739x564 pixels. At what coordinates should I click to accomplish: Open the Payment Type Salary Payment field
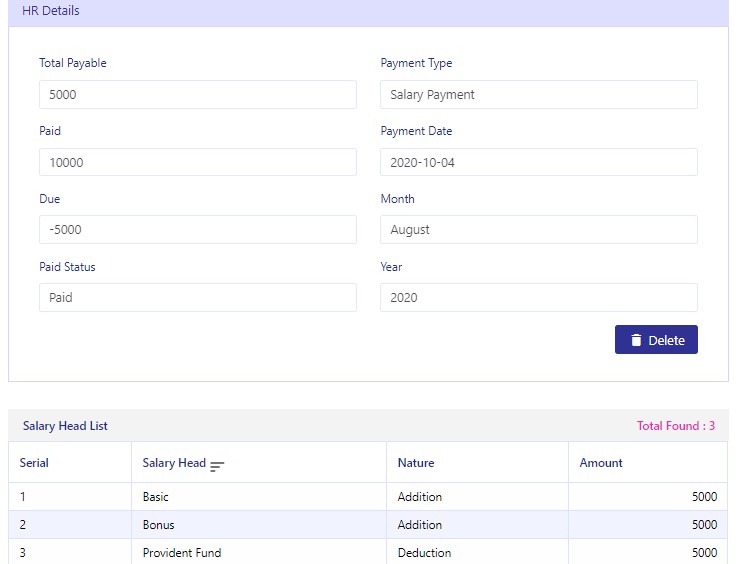[539, 95]
